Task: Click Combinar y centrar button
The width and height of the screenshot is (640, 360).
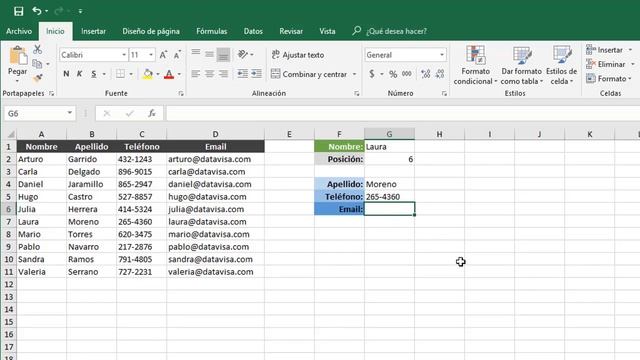Action: pyautogui.click(x=309, y=74)
